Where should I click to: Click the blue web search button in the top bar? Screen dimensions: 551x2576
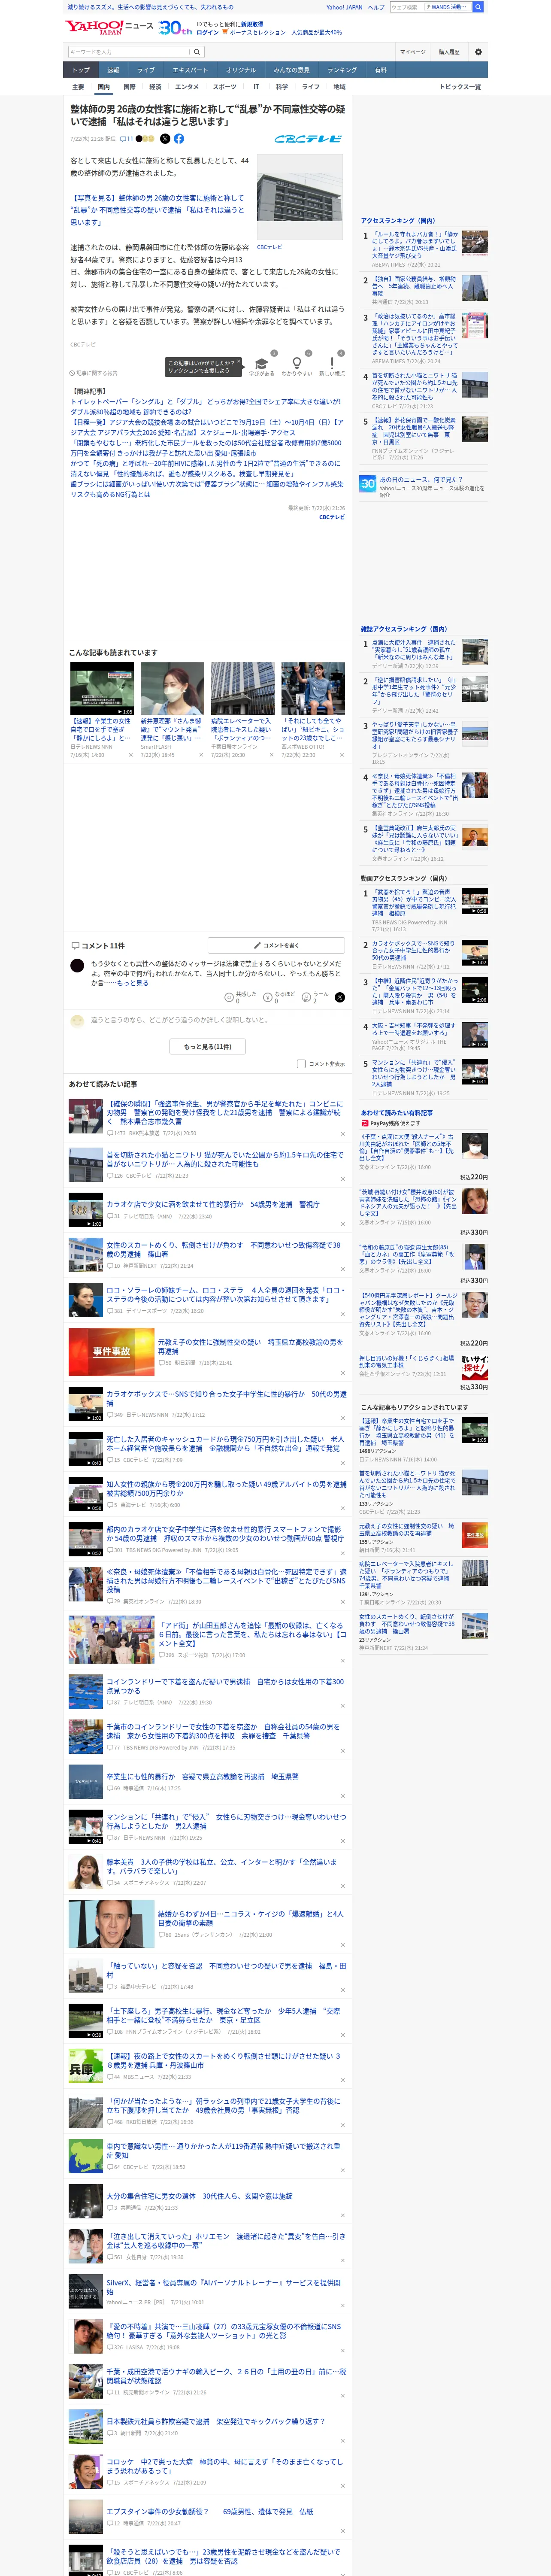tap(478, 7)
